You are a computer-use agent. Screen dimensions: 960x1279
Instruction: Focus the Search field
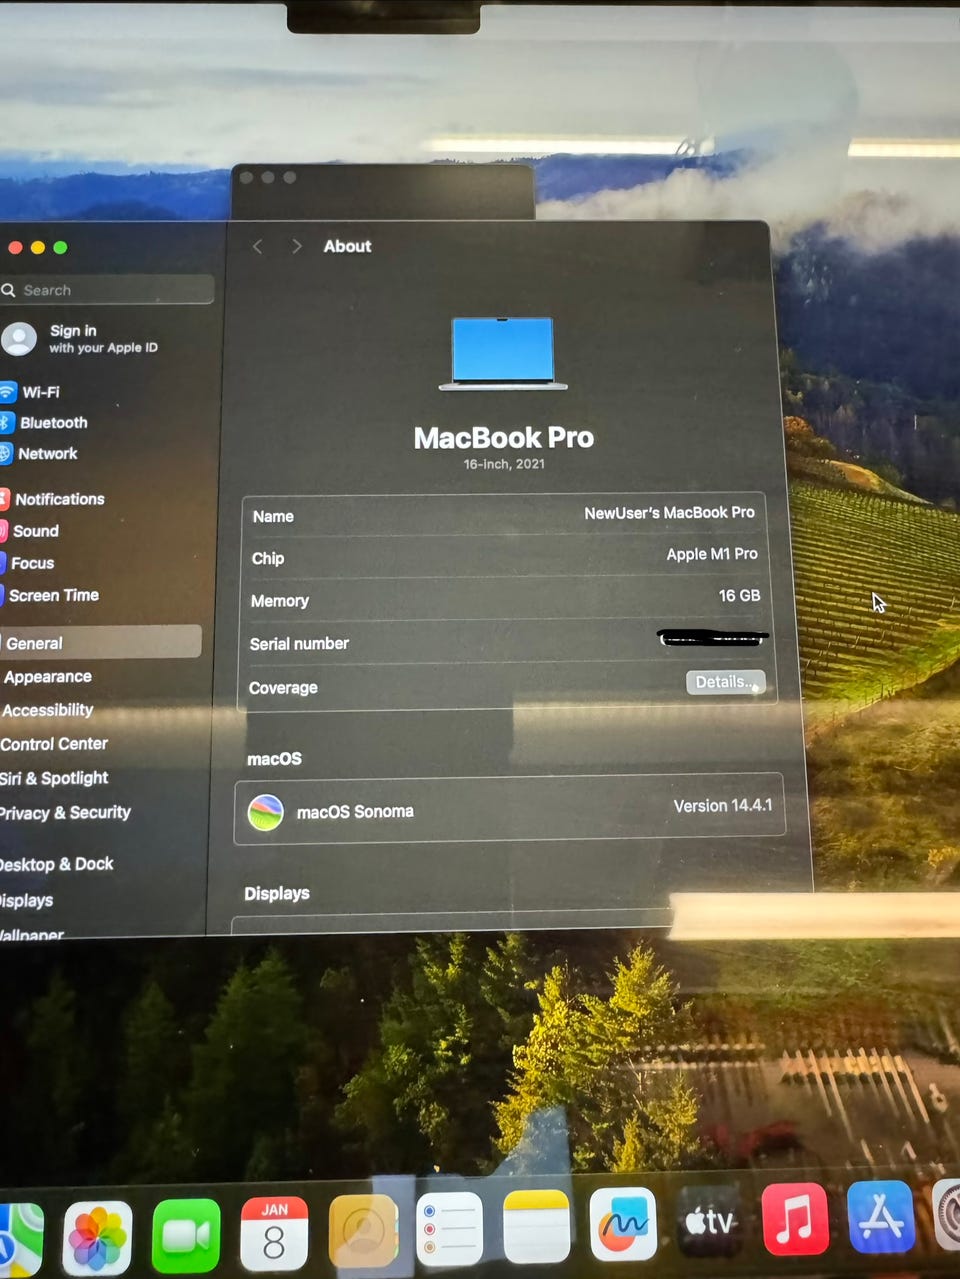click(x=106, y=290)
